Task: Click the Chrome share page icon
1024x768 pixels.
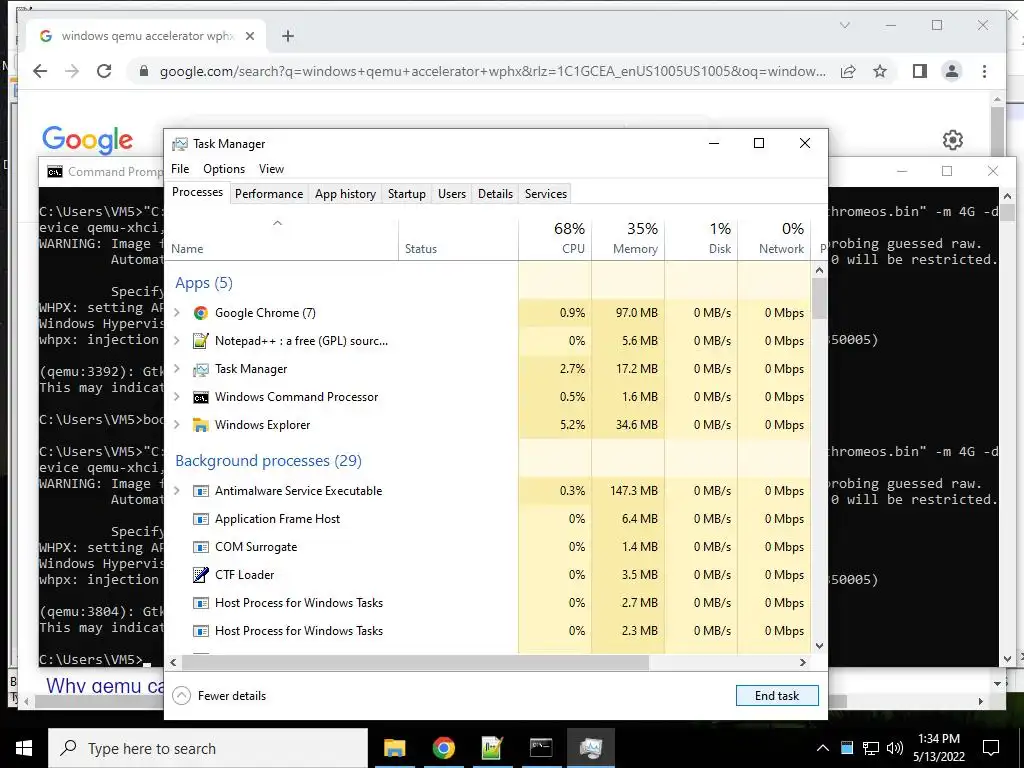Action: (848, 71)
